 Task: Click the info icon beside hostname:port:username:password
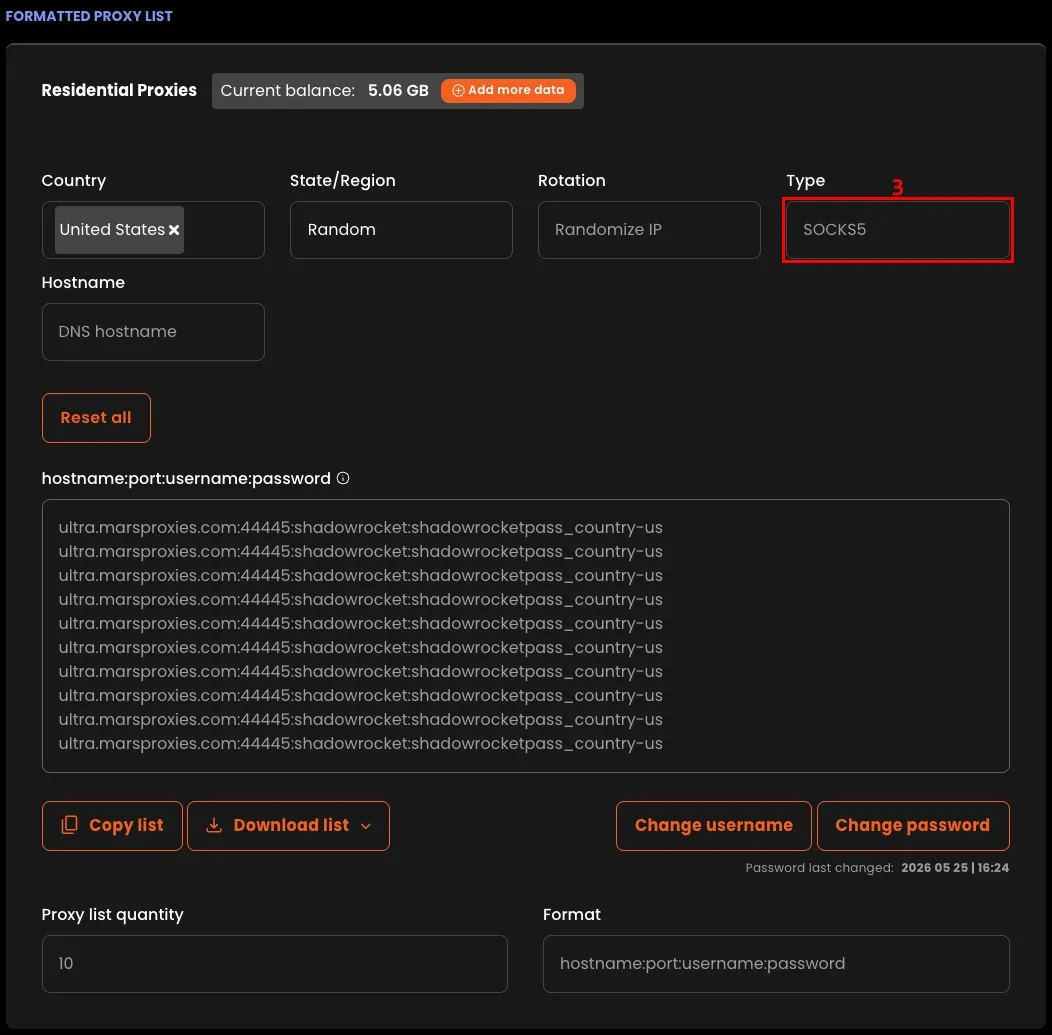343,478
